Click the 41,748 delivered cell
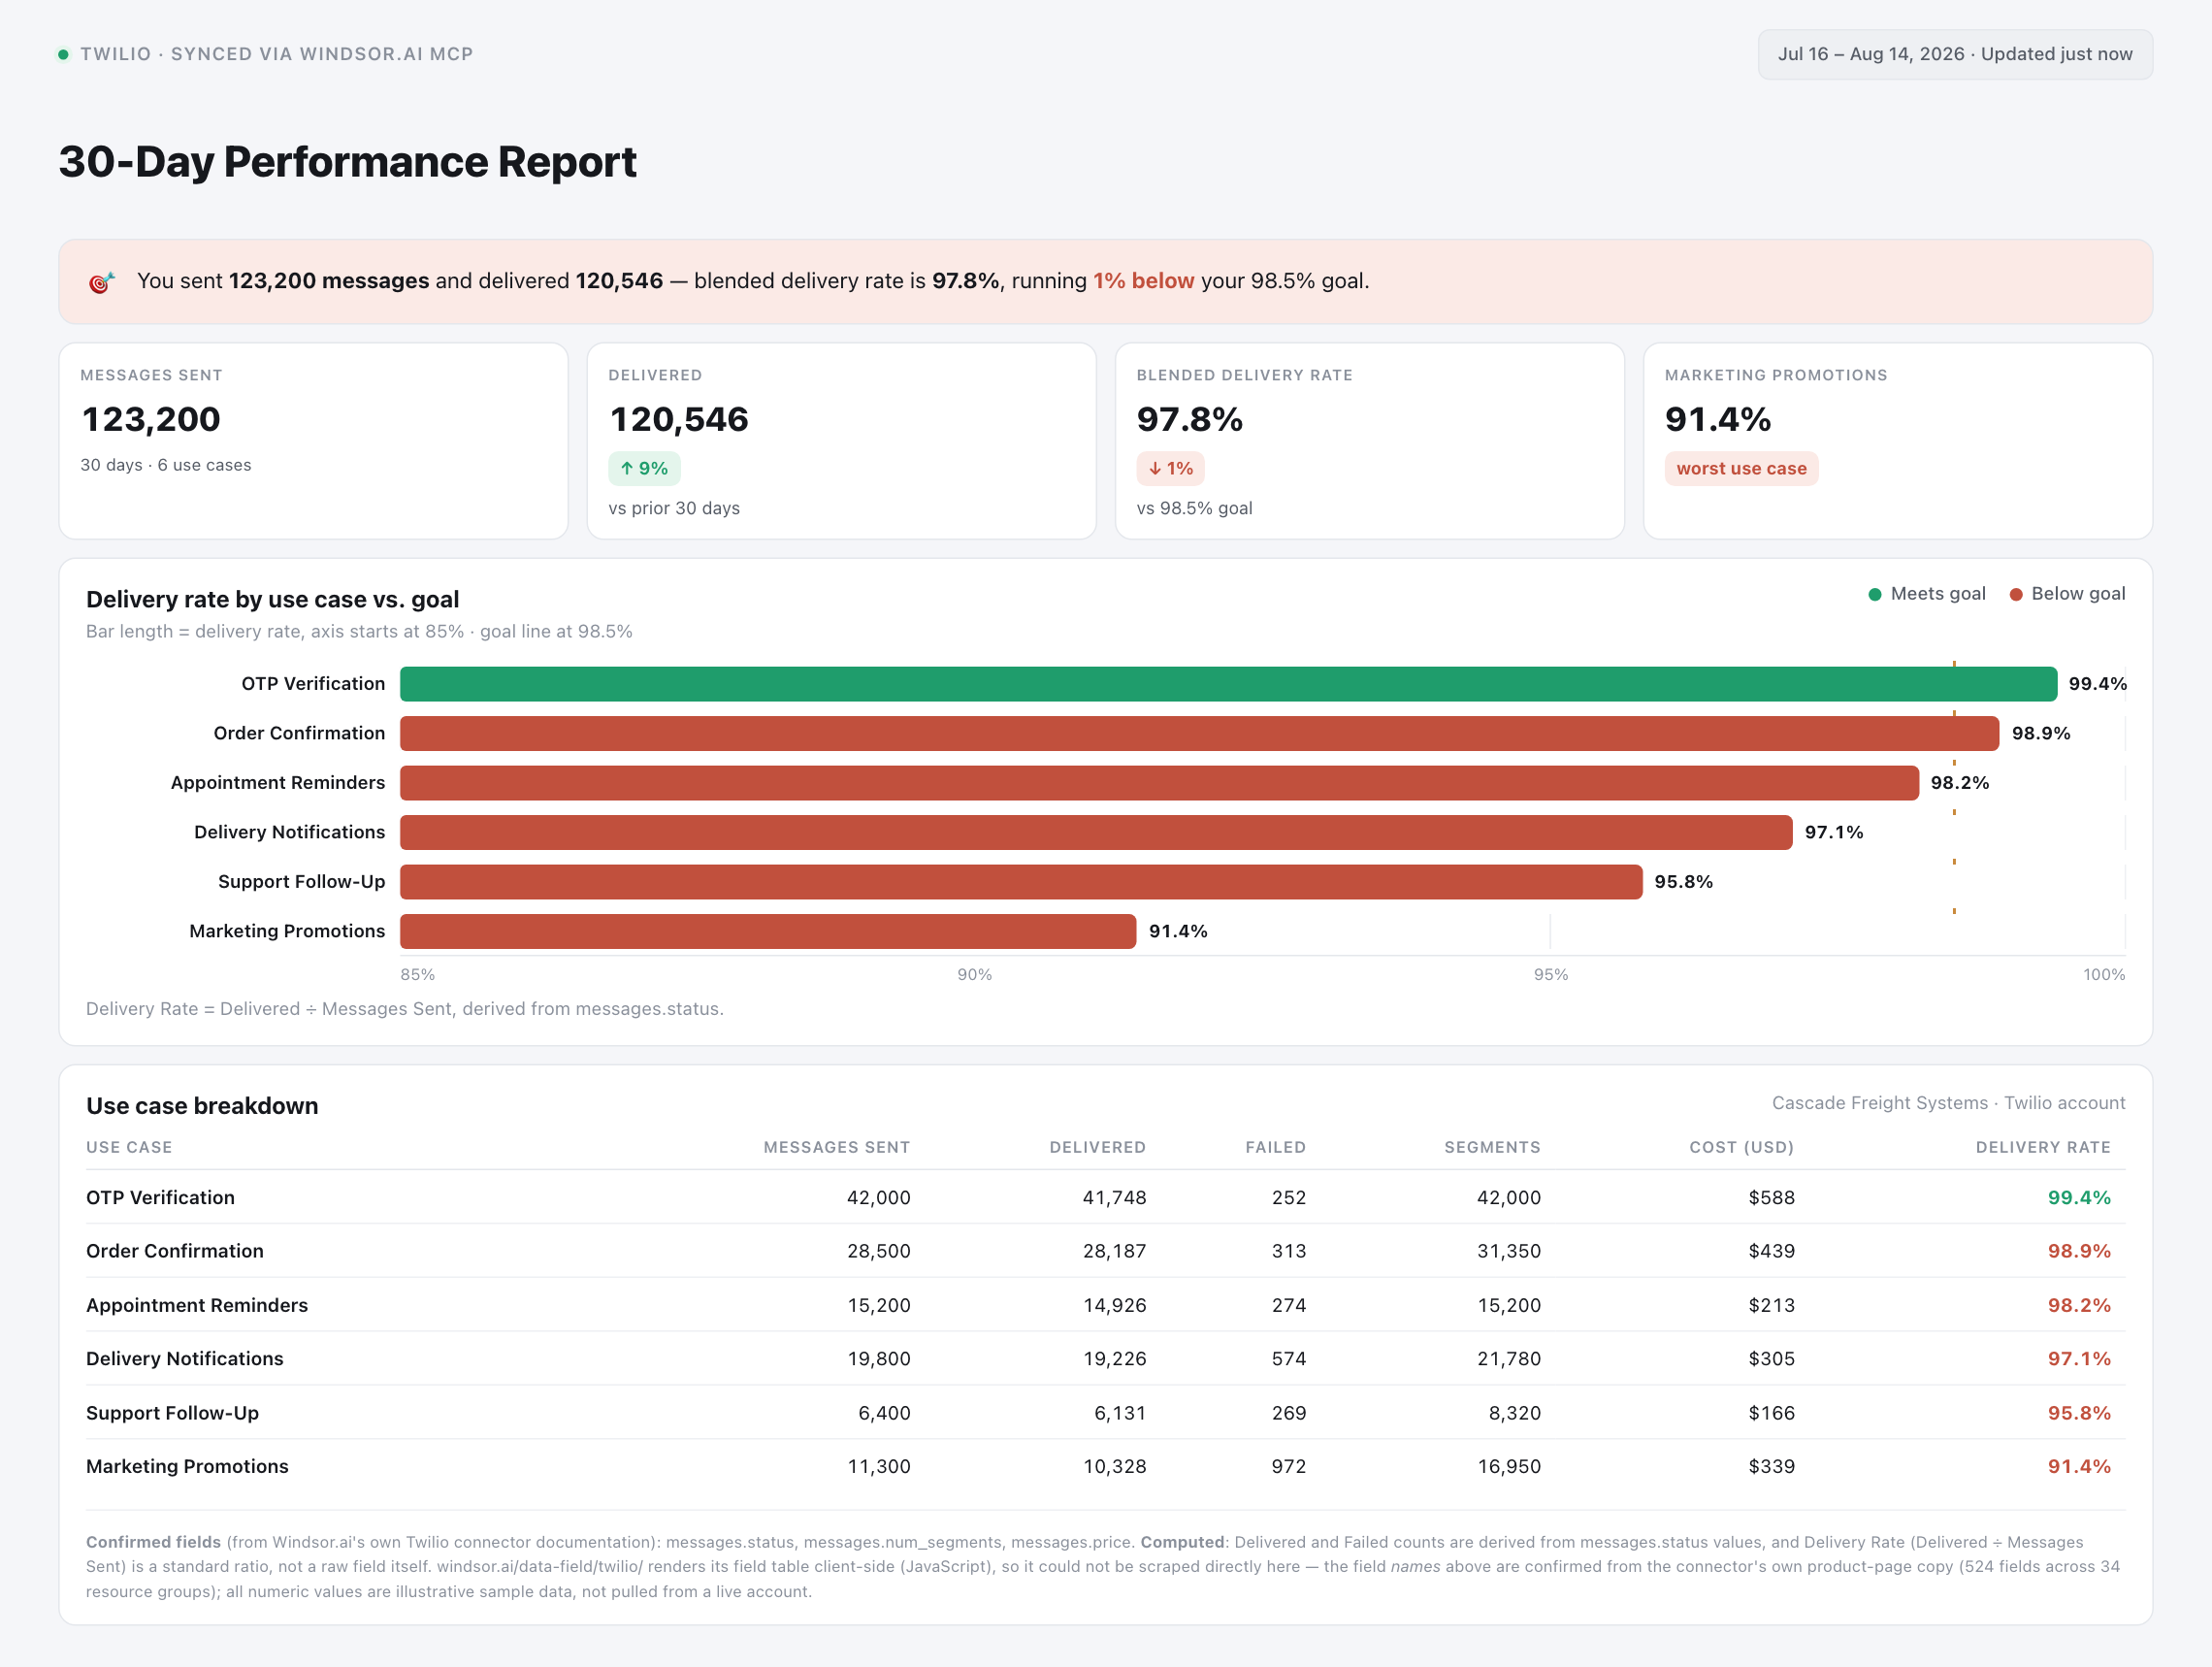The image size is (2212, 1667). point(1114,1198)
